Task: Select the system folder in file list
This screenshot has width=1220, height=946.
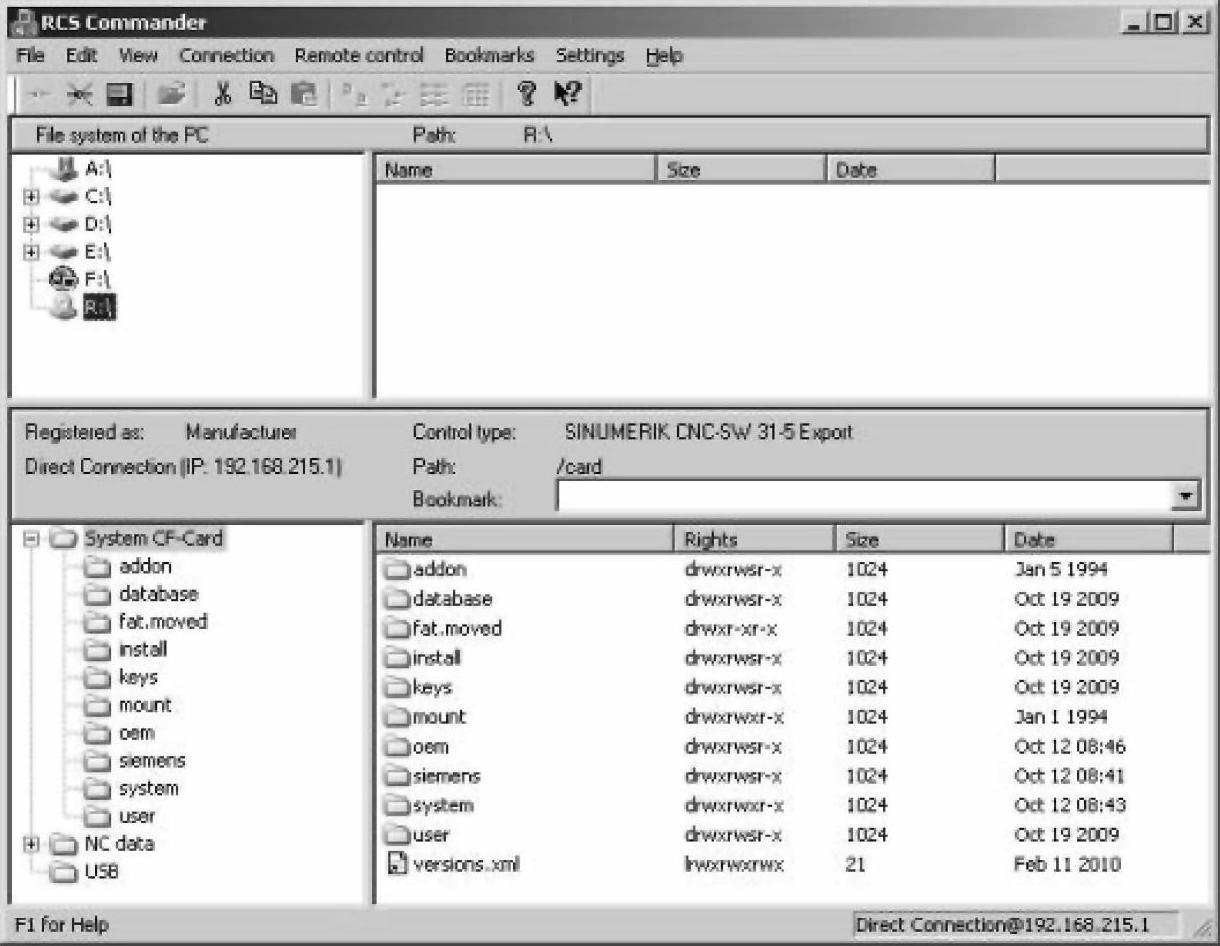Action: (x=441, y=805)
